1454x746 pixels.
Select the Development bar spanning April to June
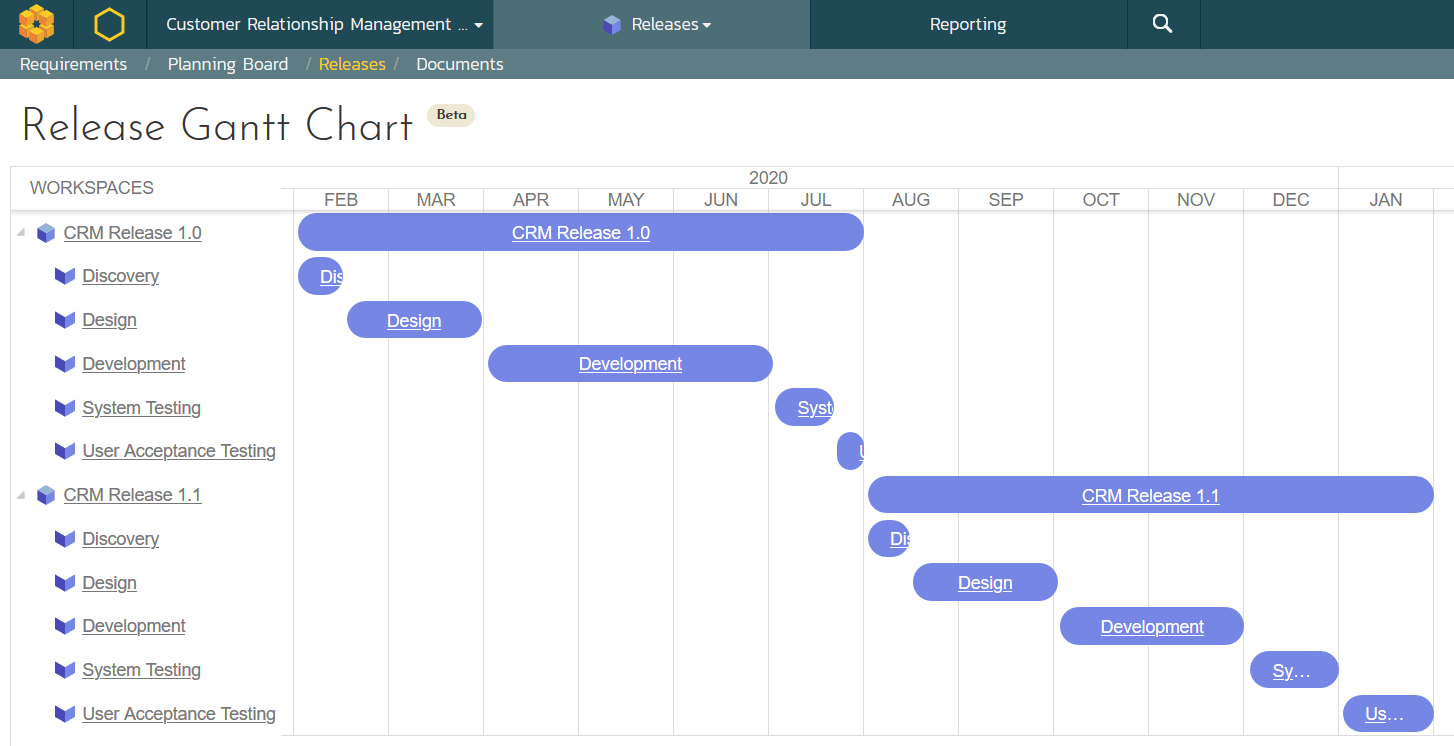[x=630, y=364]
